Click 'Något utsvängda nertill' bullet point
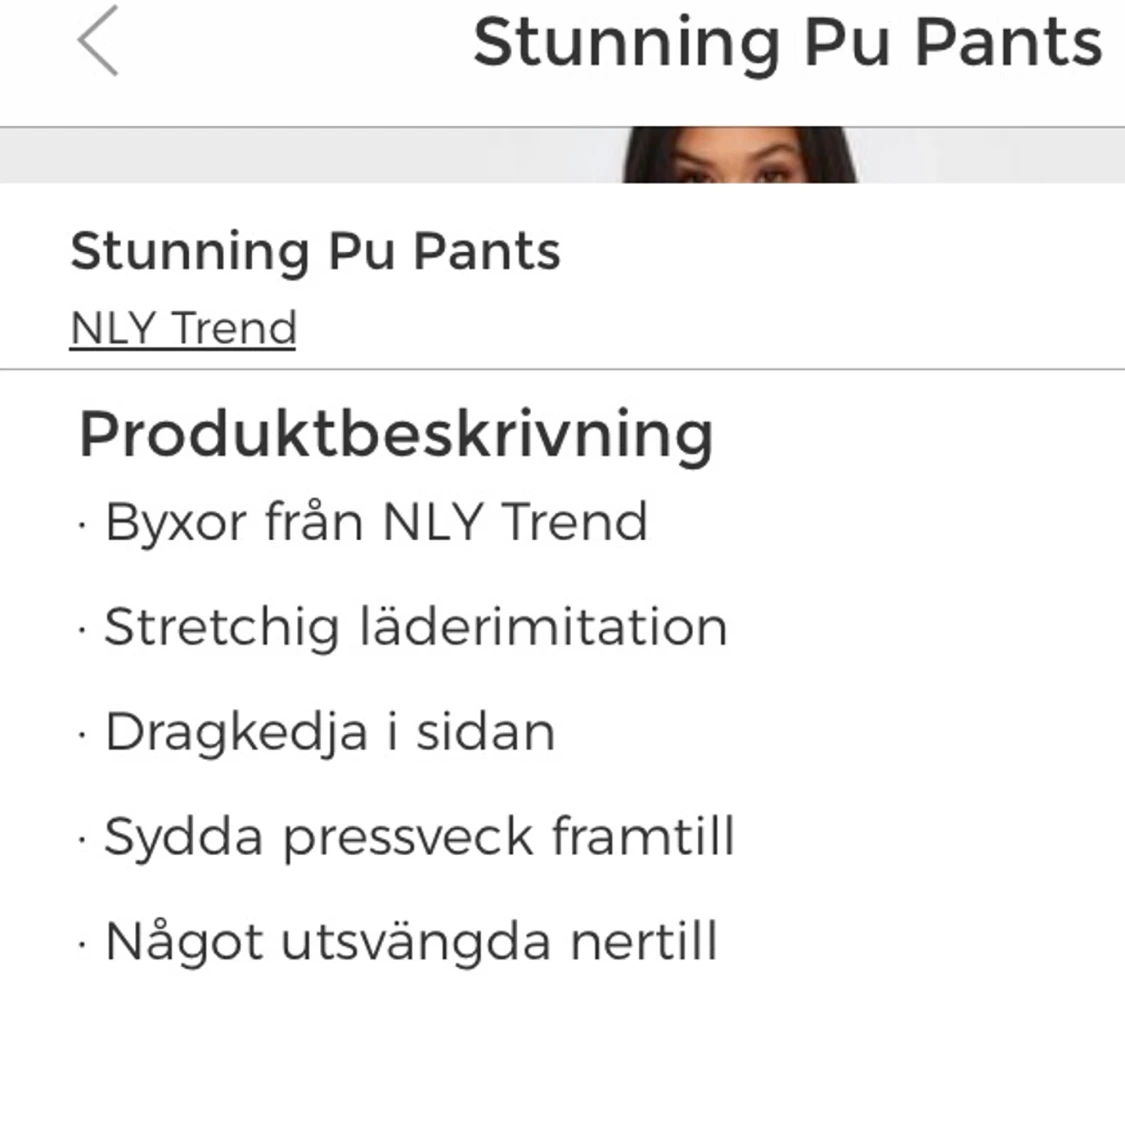1125x1125 pixels. 410,941
